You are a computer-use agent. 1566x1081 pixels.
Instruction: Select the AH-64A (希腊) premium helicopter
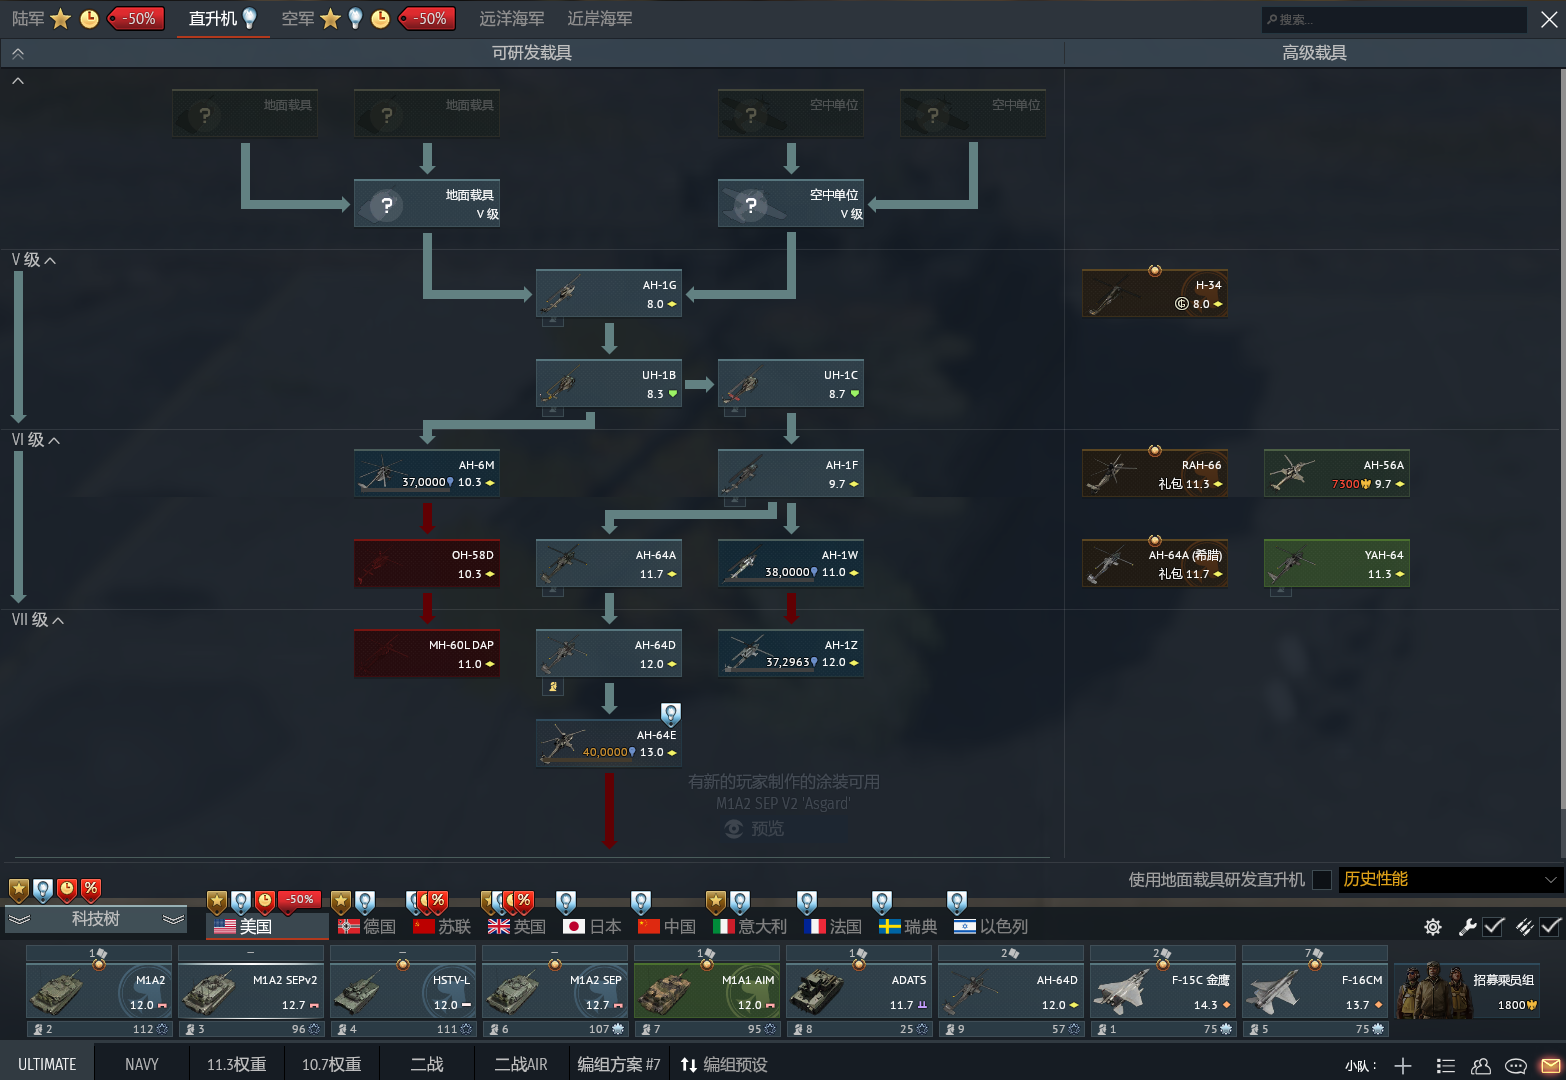point(1155,564)
